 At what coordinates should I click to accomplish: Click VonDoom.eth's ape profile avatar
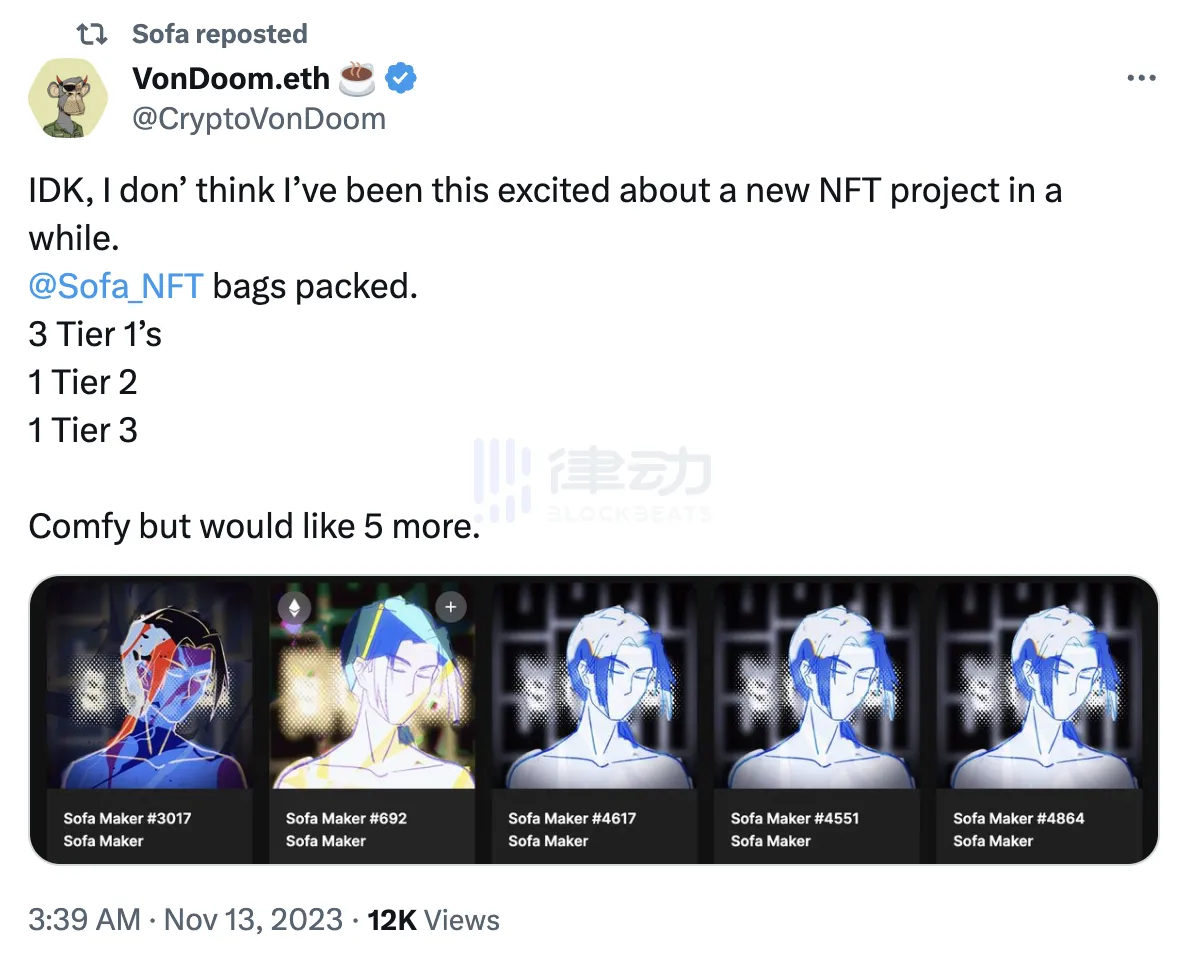[x=69, y=98]
